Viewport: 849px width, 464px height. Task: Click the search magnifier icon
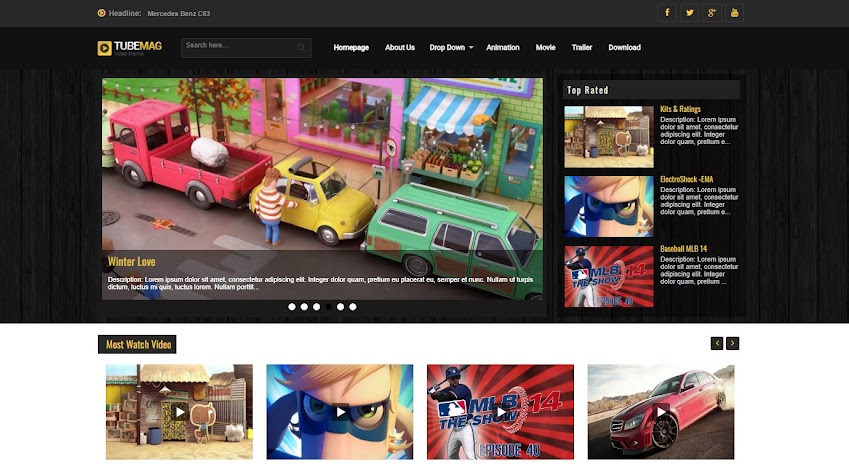click(x=301, y=48)
